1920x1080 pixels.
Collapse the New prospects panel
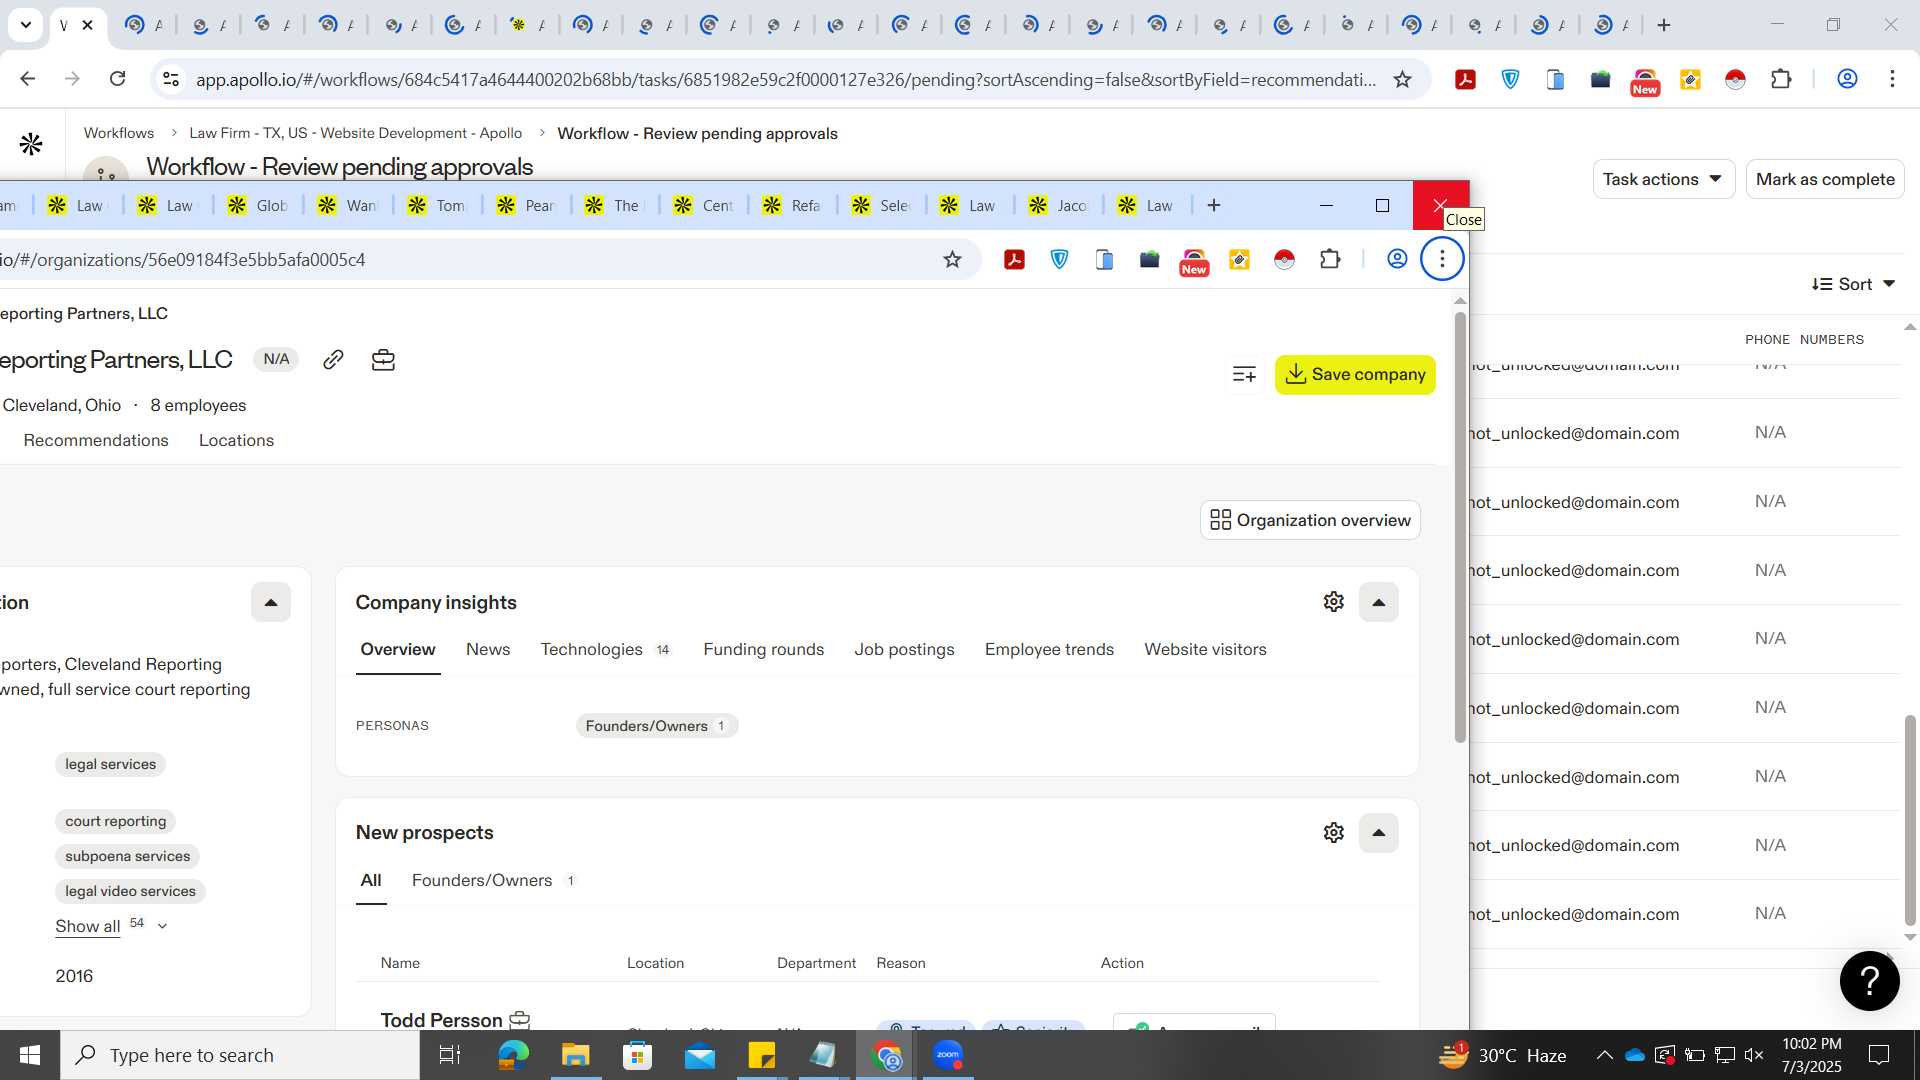[x=1378, y=833]
